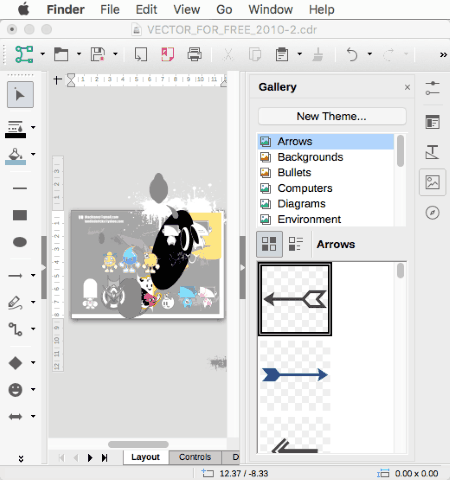Open the View menu
Image resolution: width=450 pixels, height=480 pixels.
[187, 9]
